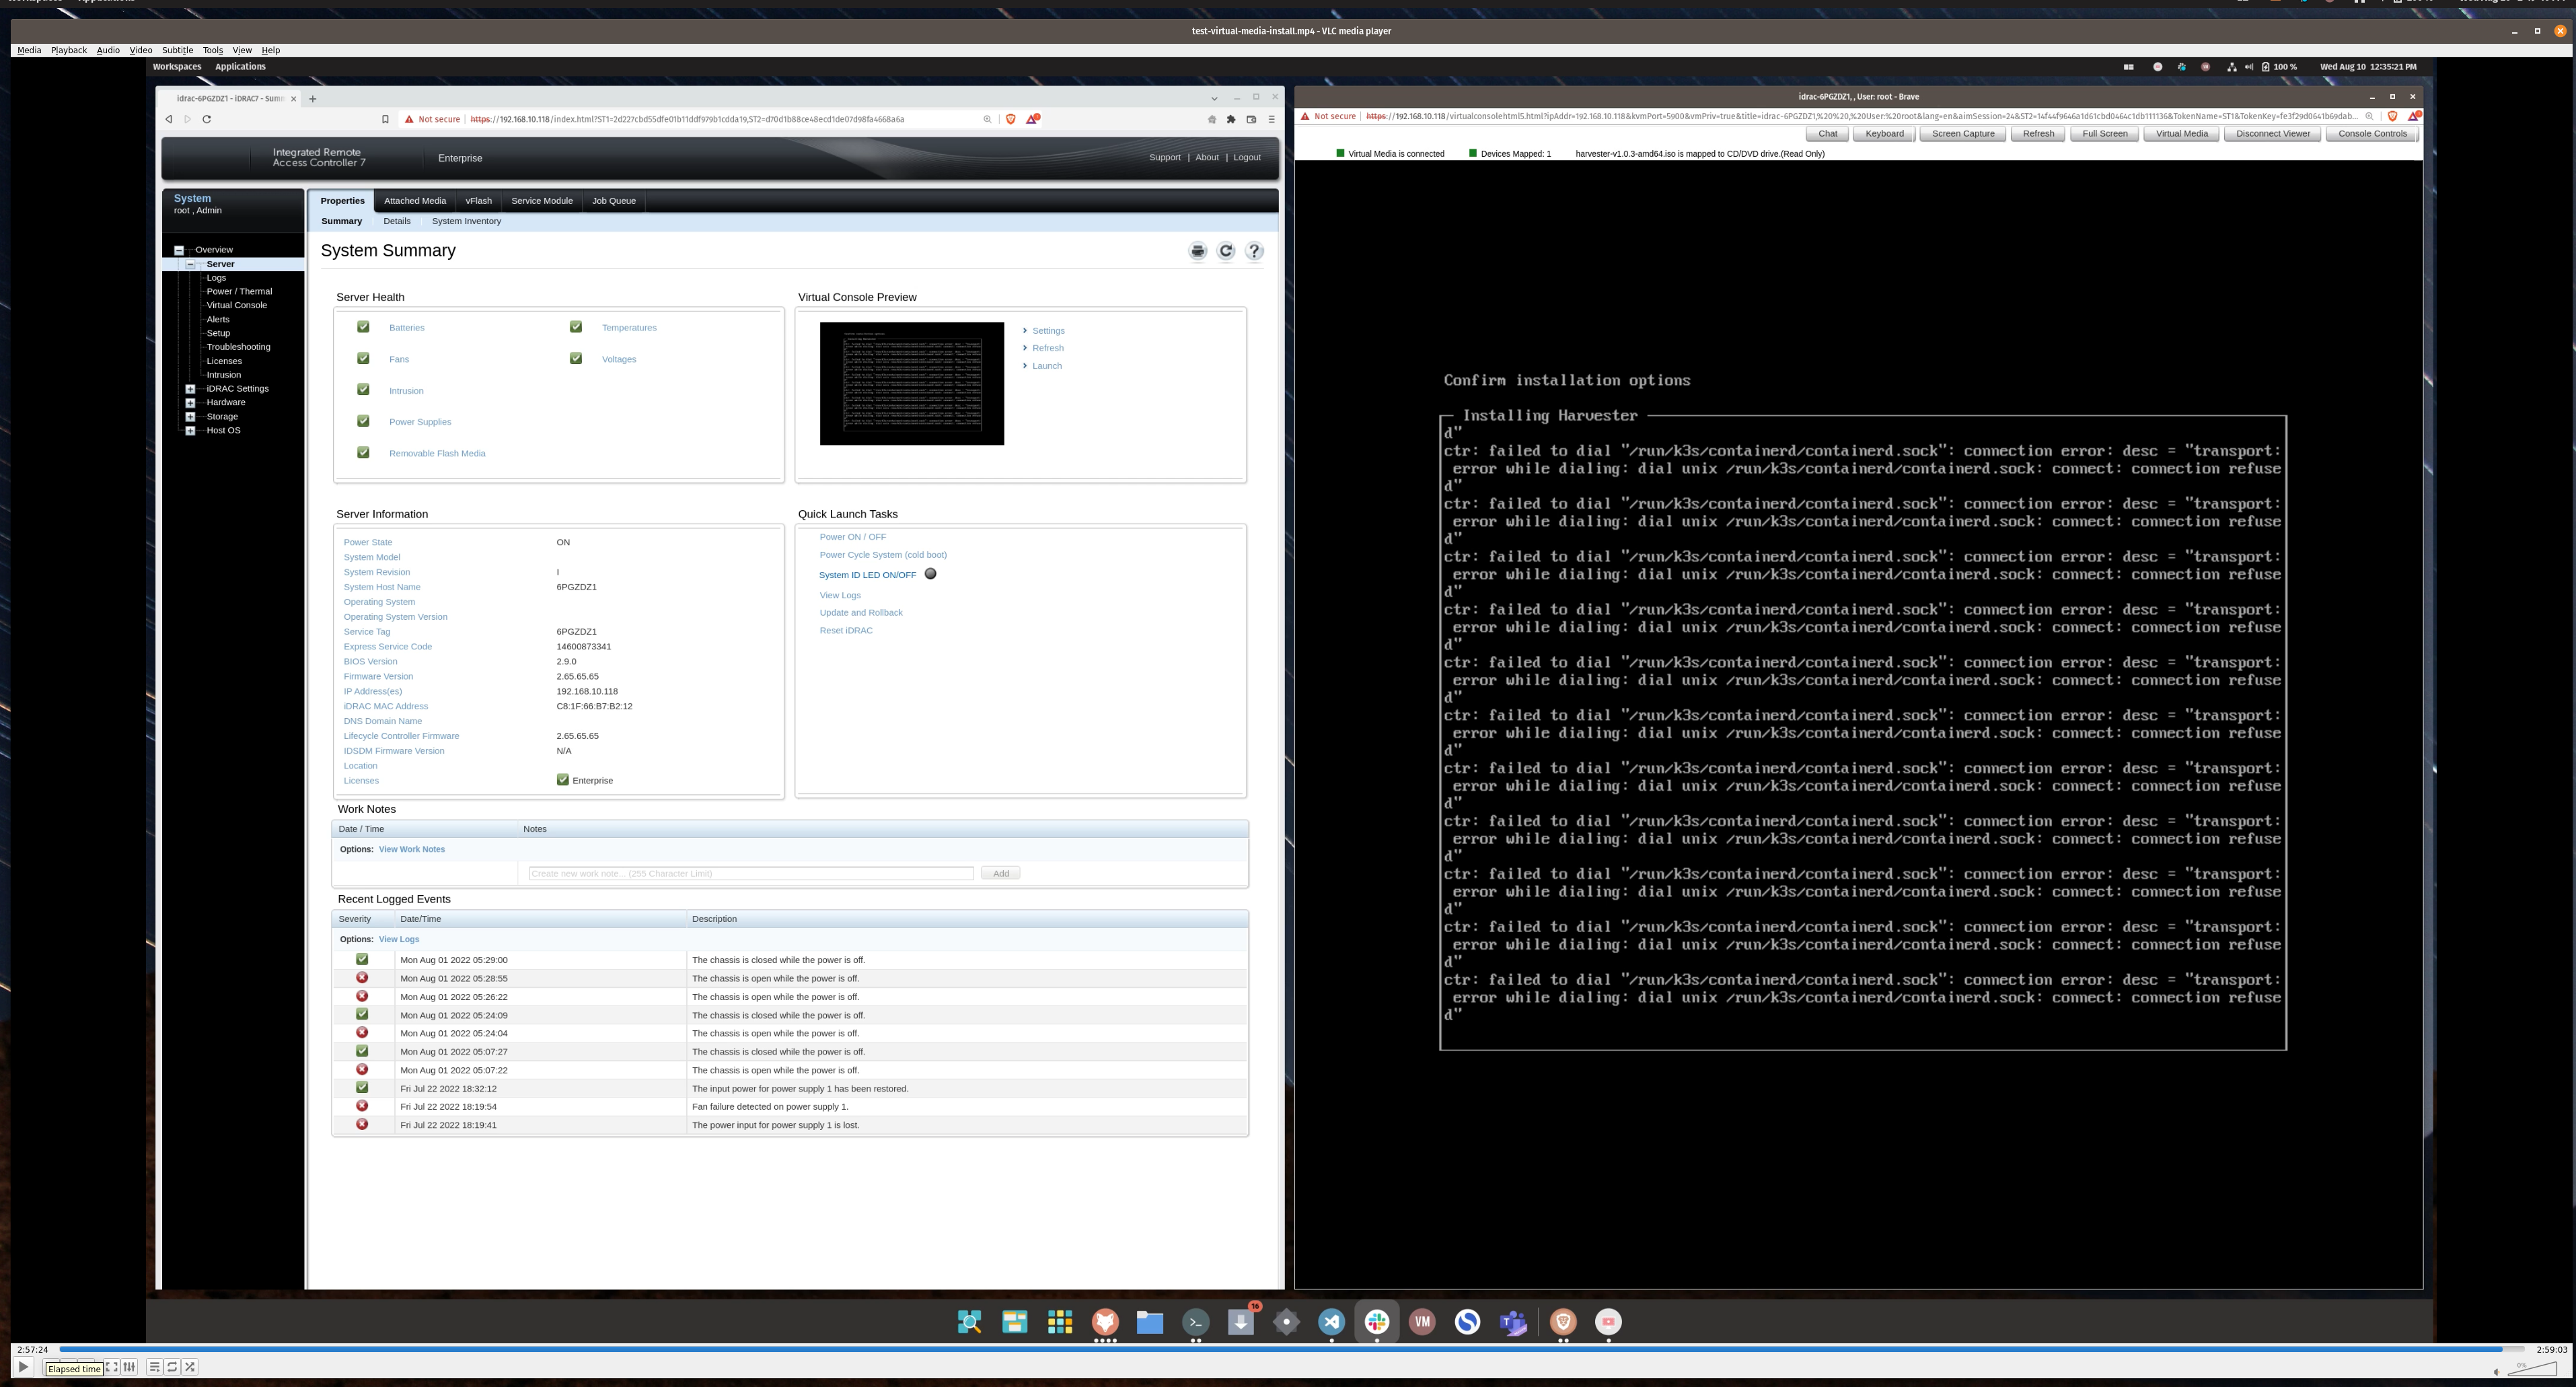Open the iDRAC help question icon
The height and width of the screenshot is (1387, 2576).
tap(1254, 251)
